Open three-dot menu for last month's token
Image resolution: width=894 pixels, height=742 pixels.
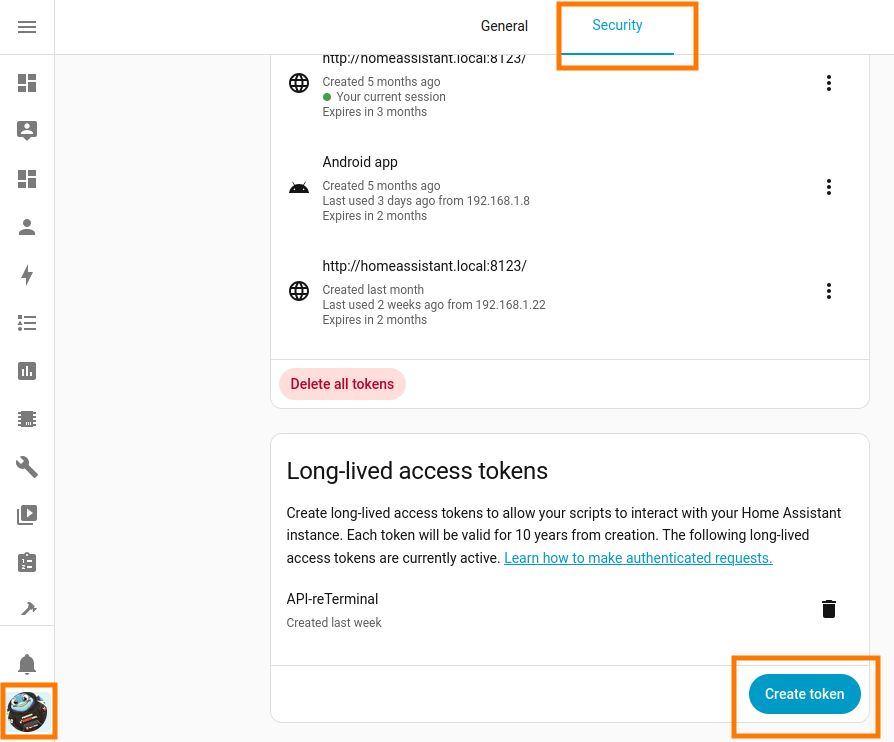coord(828,291)
